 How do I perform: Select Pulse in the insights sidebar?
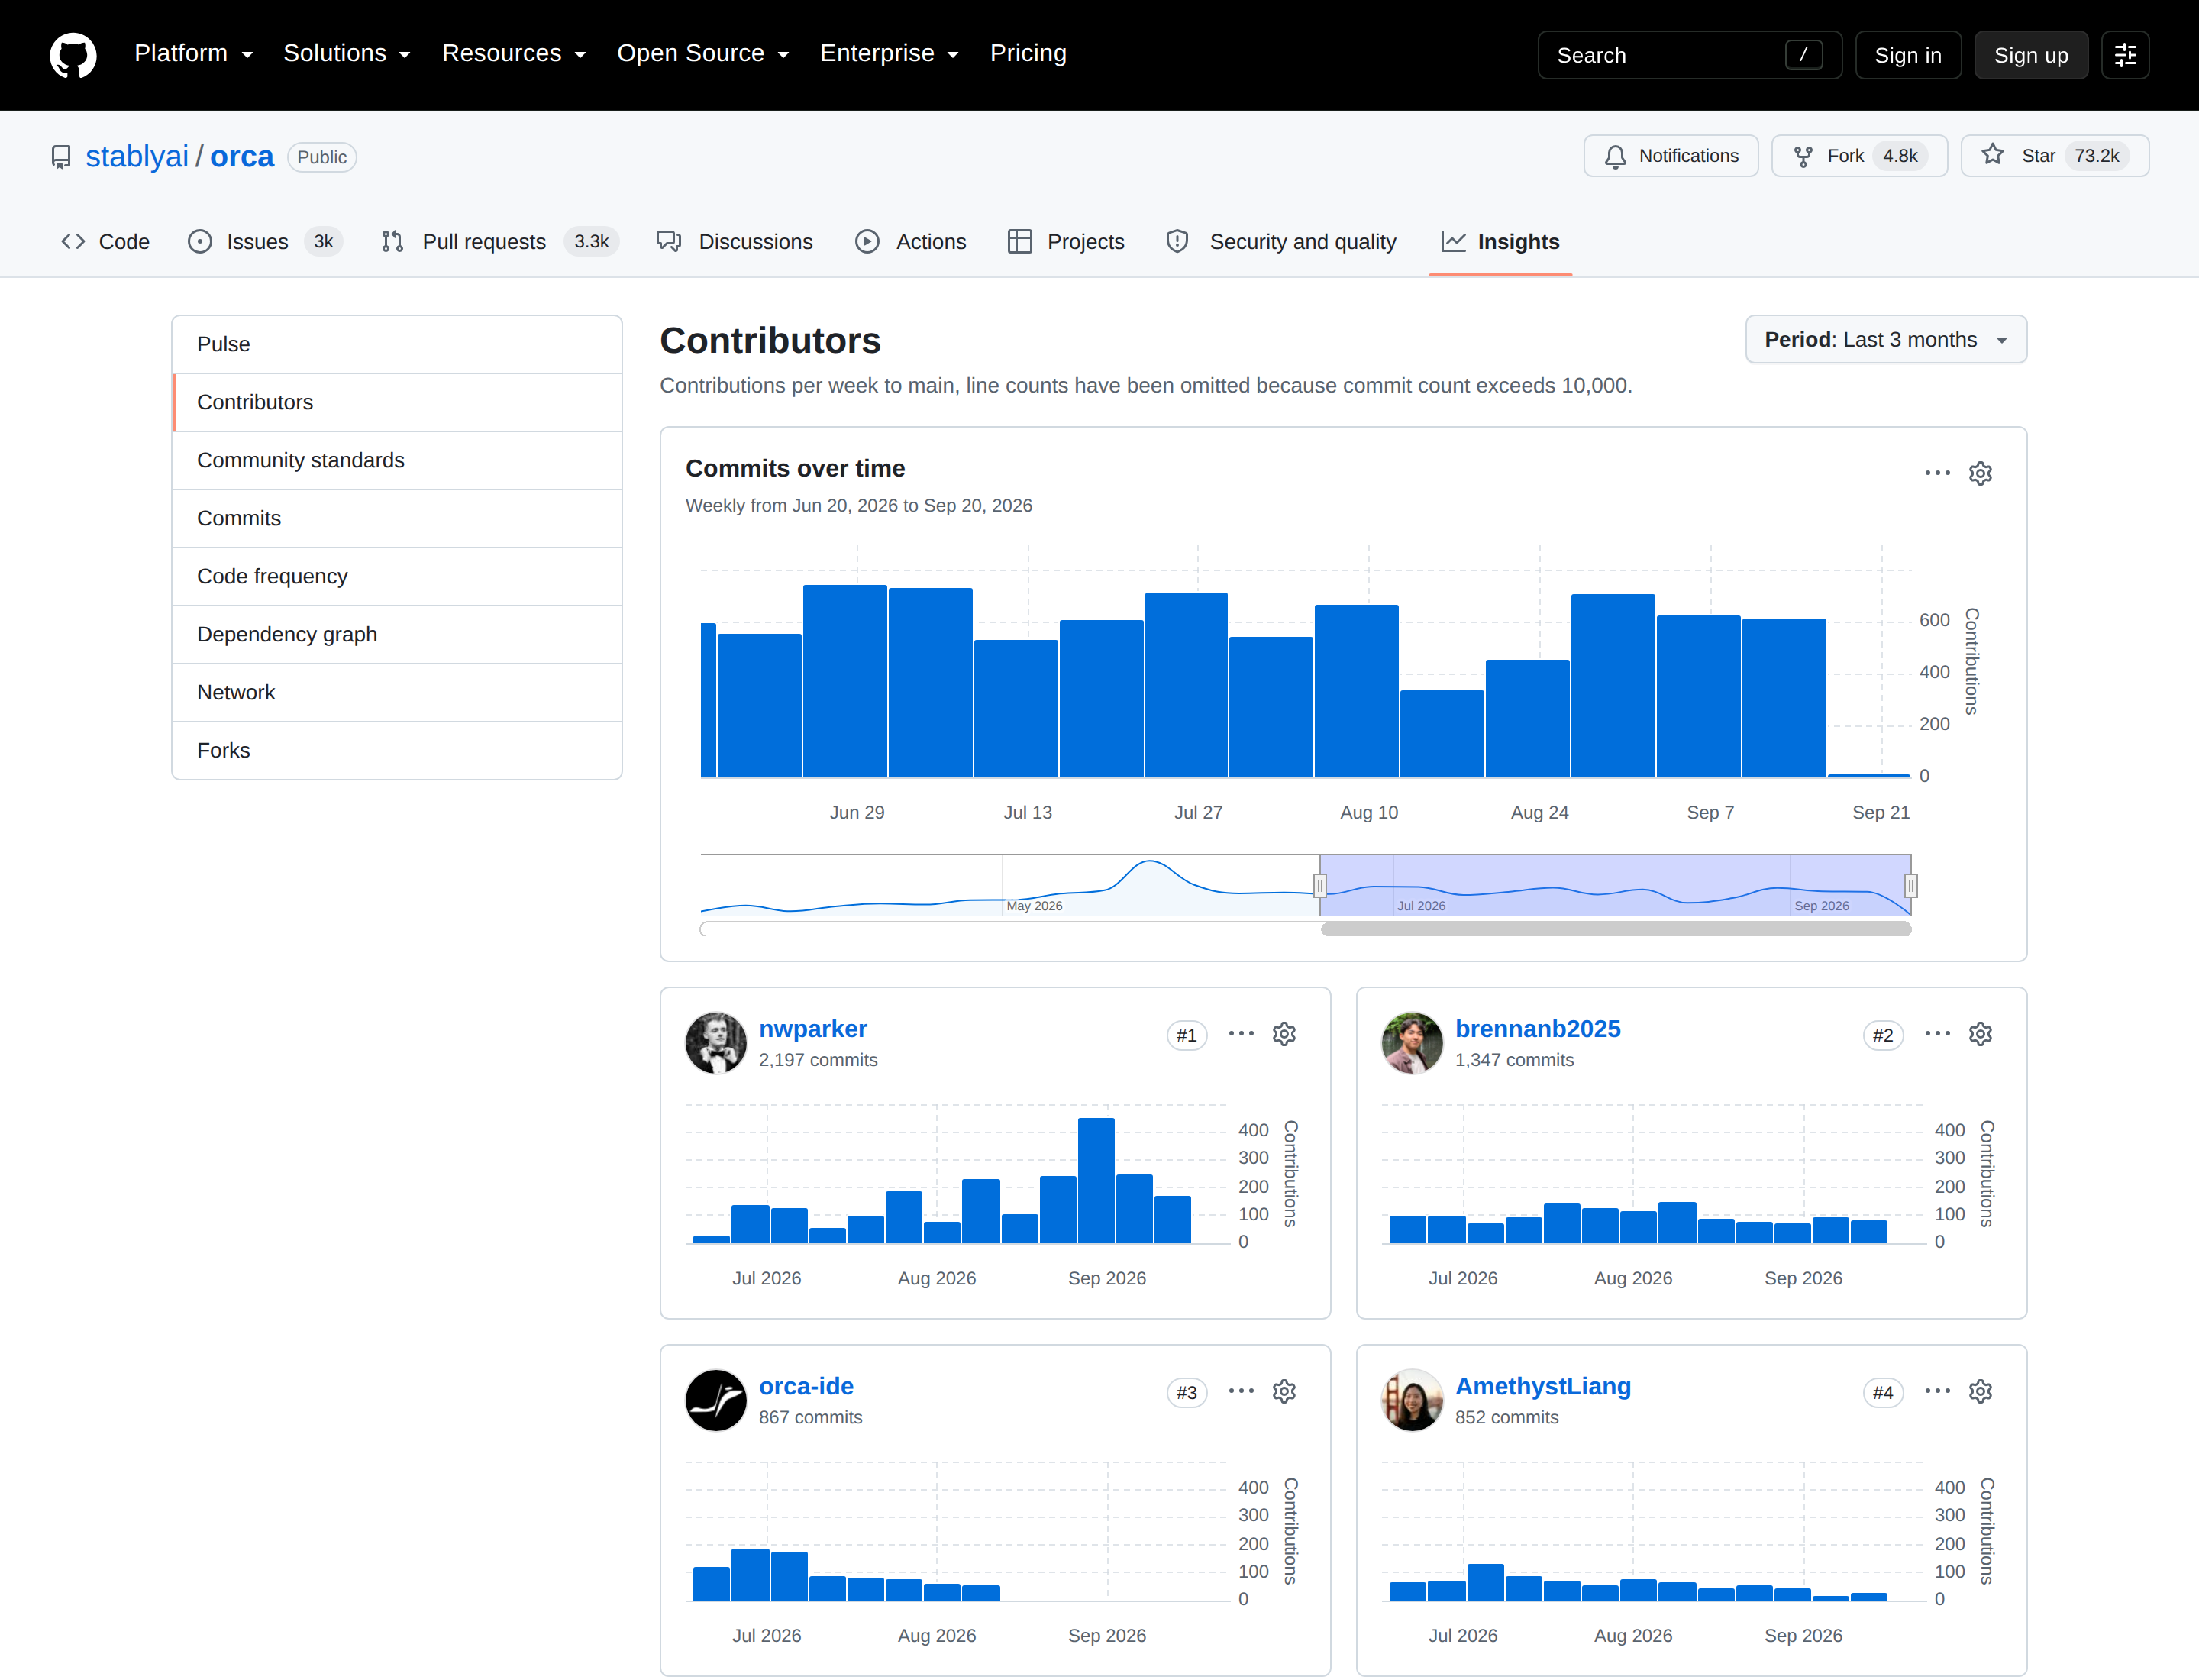click(397, 345)
